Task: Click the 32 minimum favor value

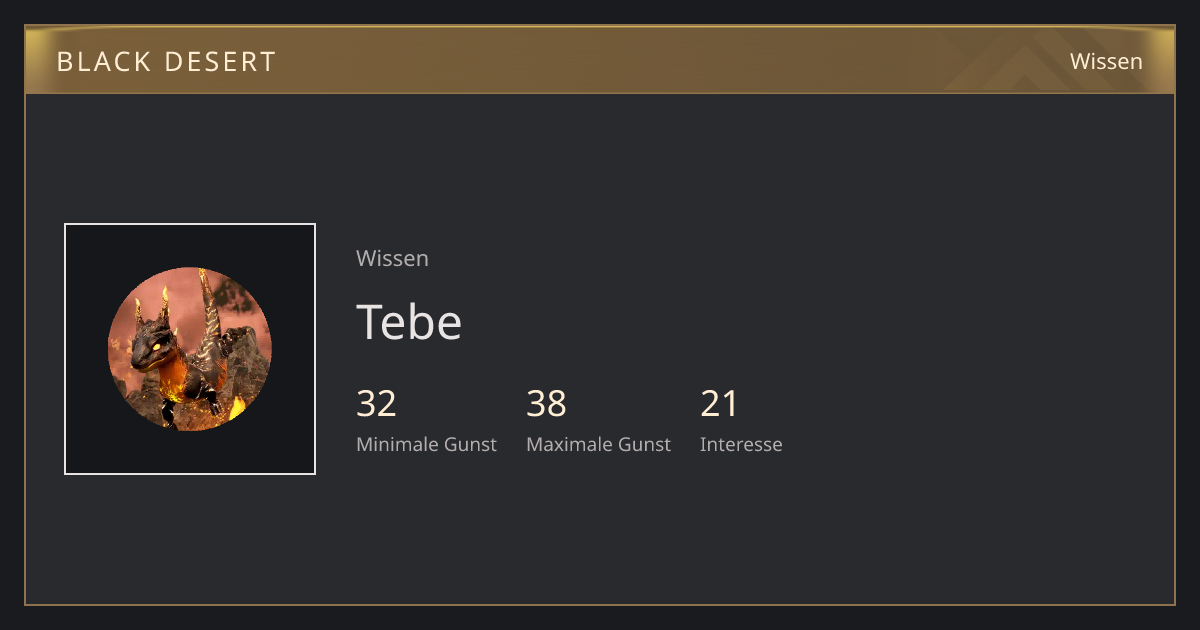Action: click(376, 404)
